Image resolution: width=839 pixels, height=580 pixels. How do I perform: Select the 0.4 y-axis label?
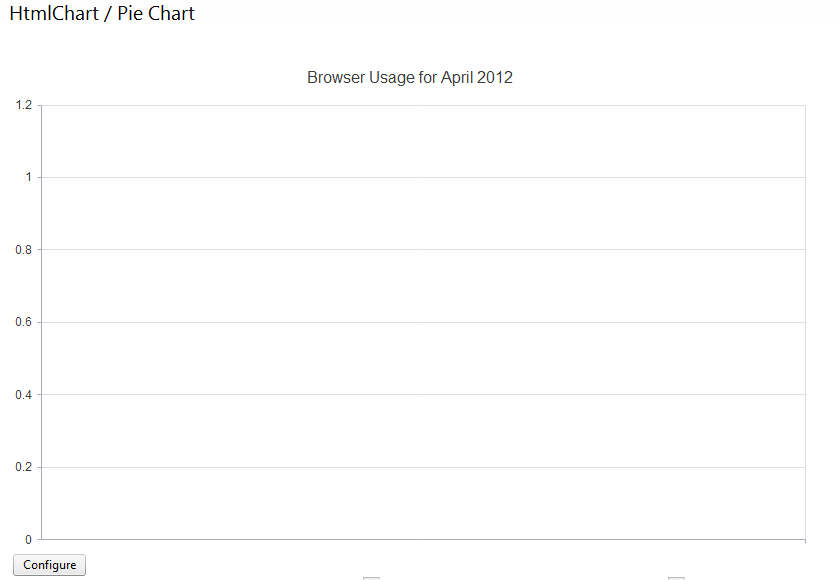[24, 395]
